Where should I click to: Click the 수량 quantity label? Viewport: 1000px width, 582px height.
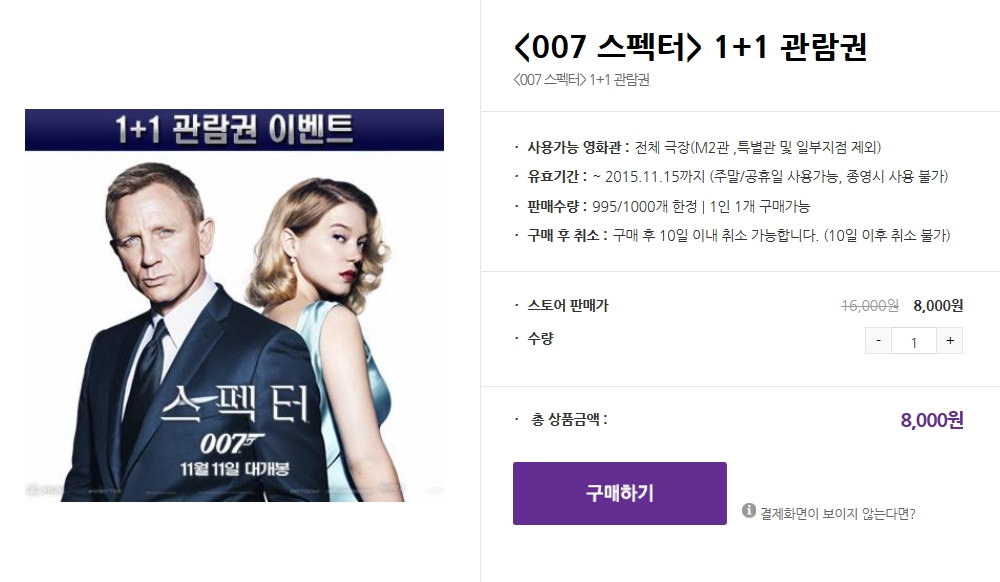coord(540,338)
